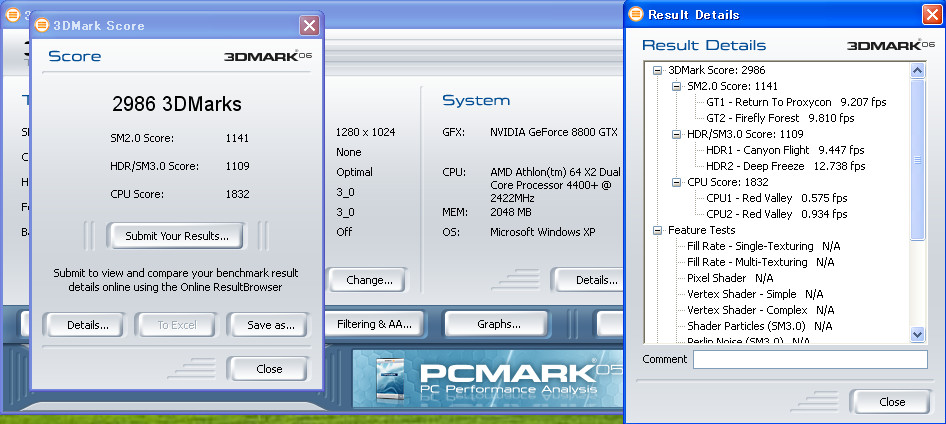
Task: Click the 1280 x 1024 resolution value
Action: 366,132
